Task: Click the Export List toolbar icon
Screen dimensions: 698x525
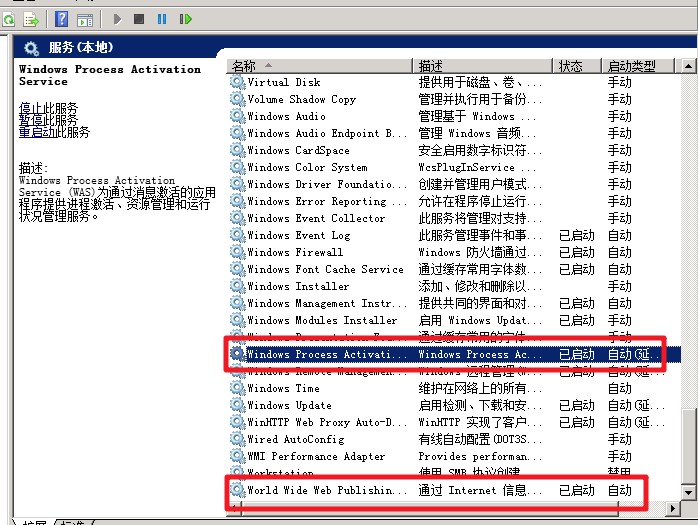Action: [31, 19]
